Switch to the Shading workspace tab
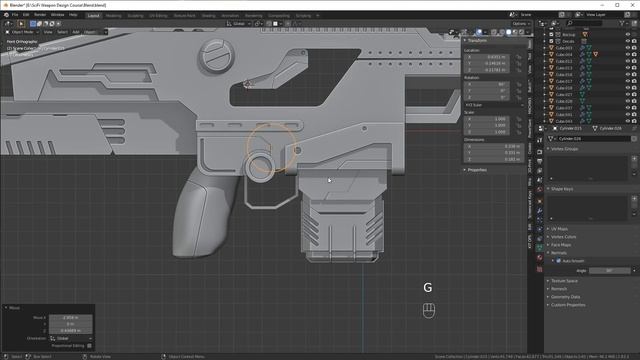640x360 pixels. click(x=208, y=16)
